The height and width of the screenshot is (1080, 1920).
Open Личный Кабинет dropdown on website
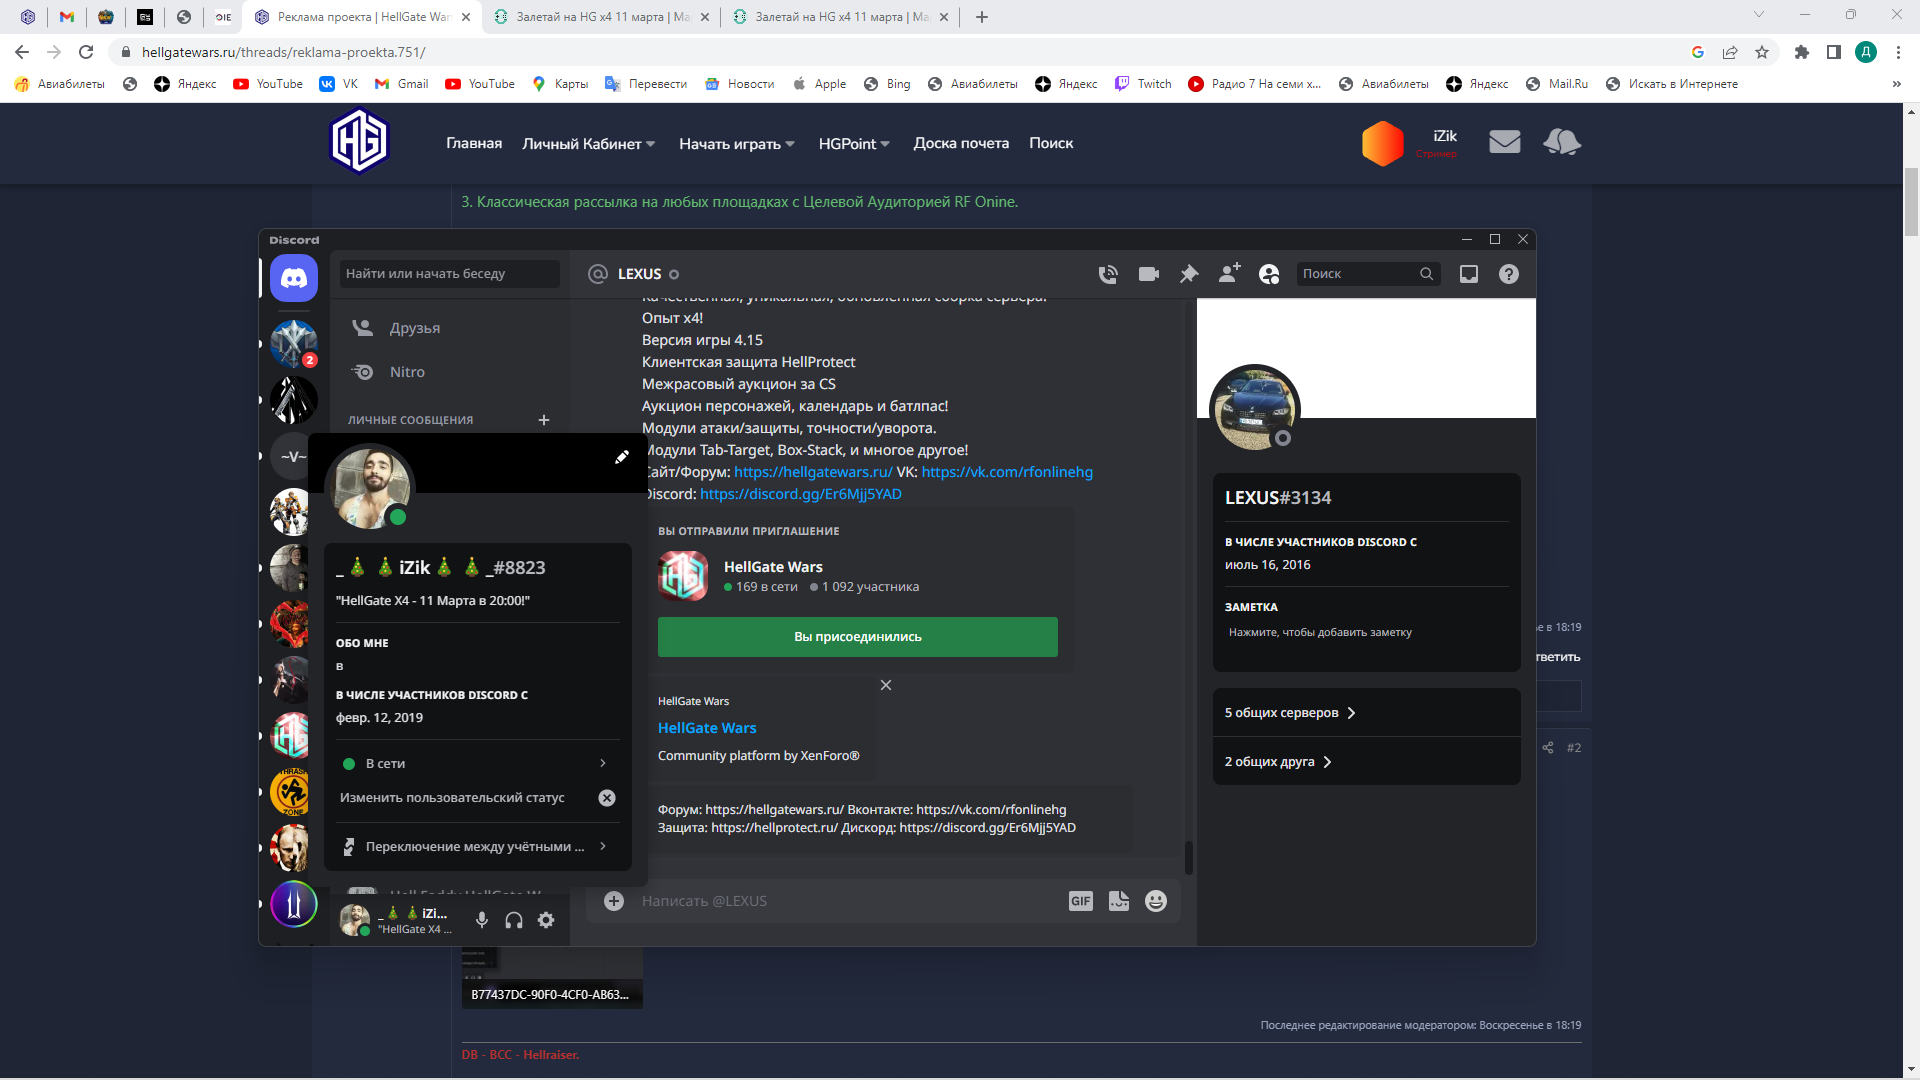coord(589,144)
